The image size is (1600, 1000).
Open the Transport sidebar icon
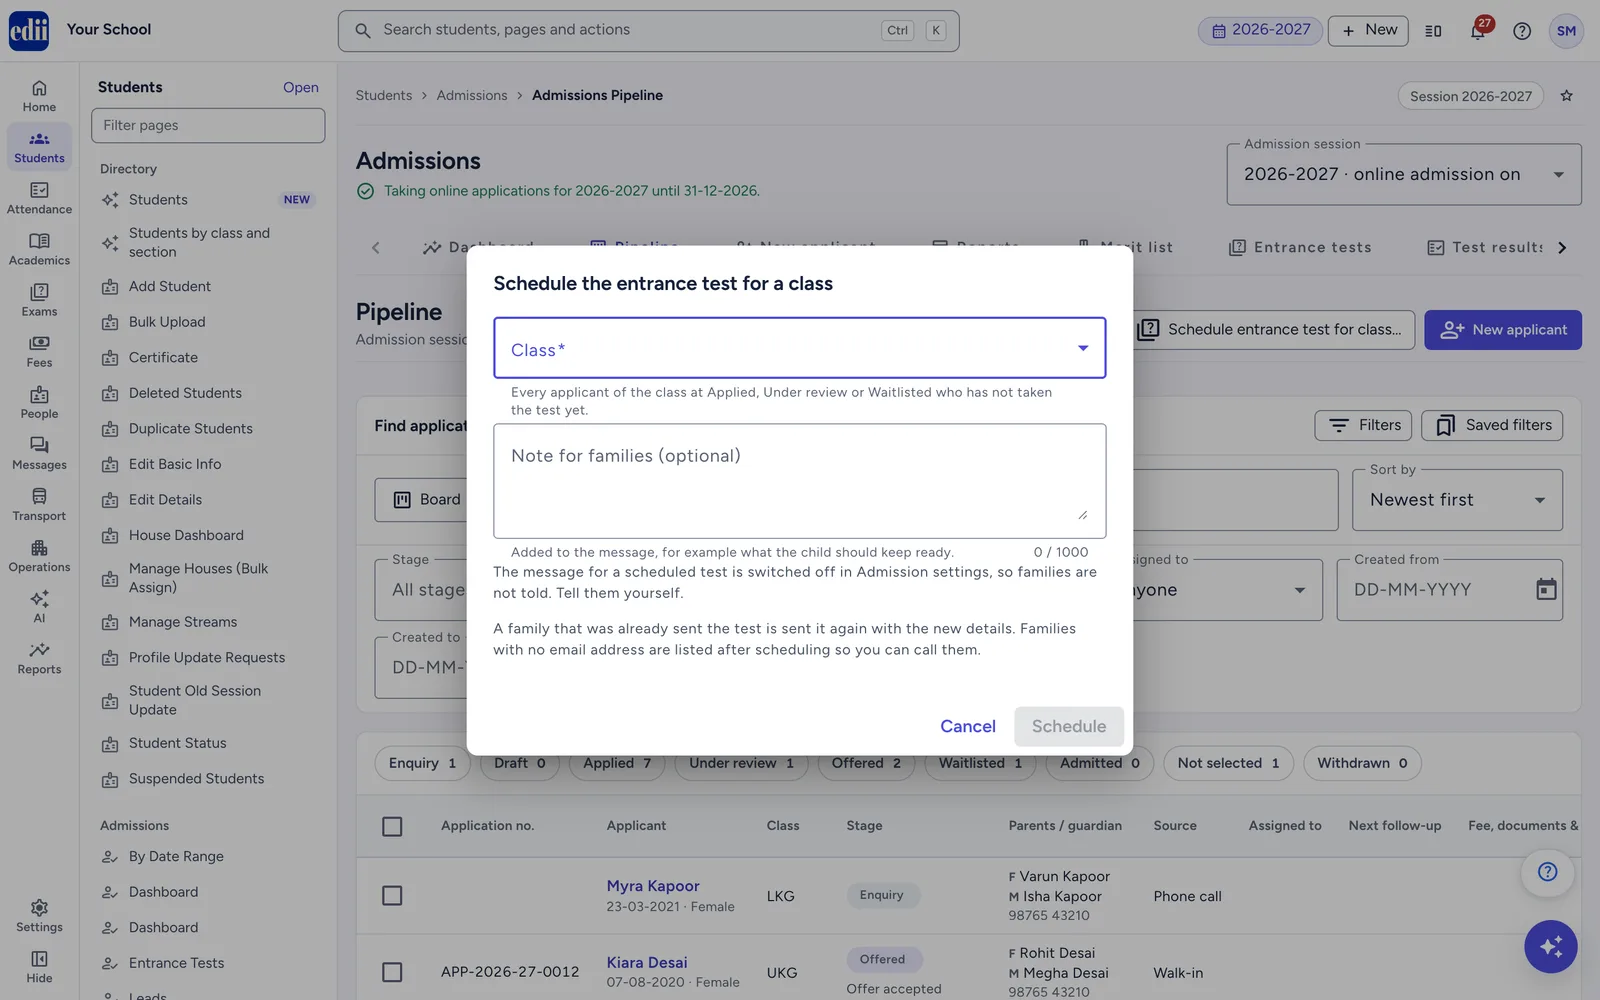point(39,504)
